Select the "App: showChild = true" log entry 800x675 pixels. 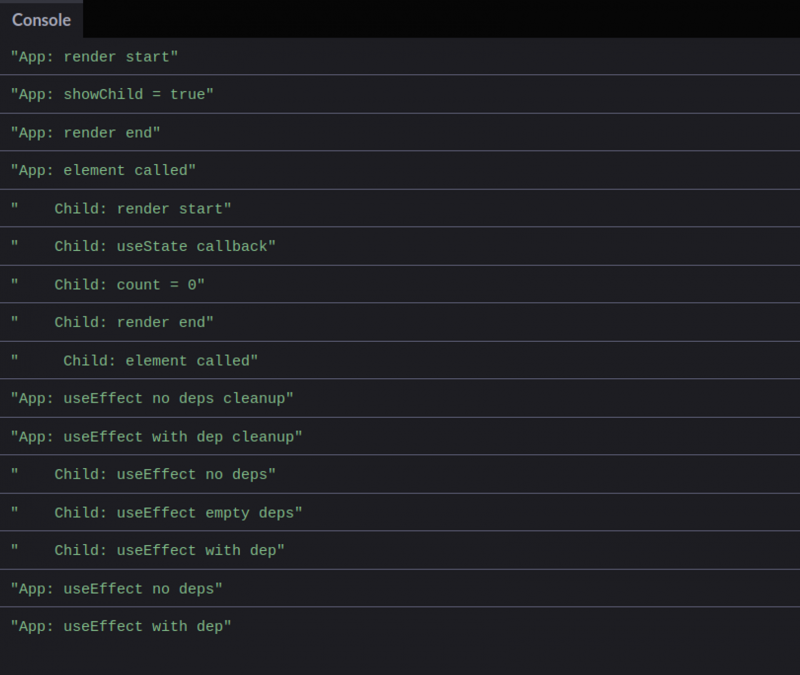click(400, 94)
